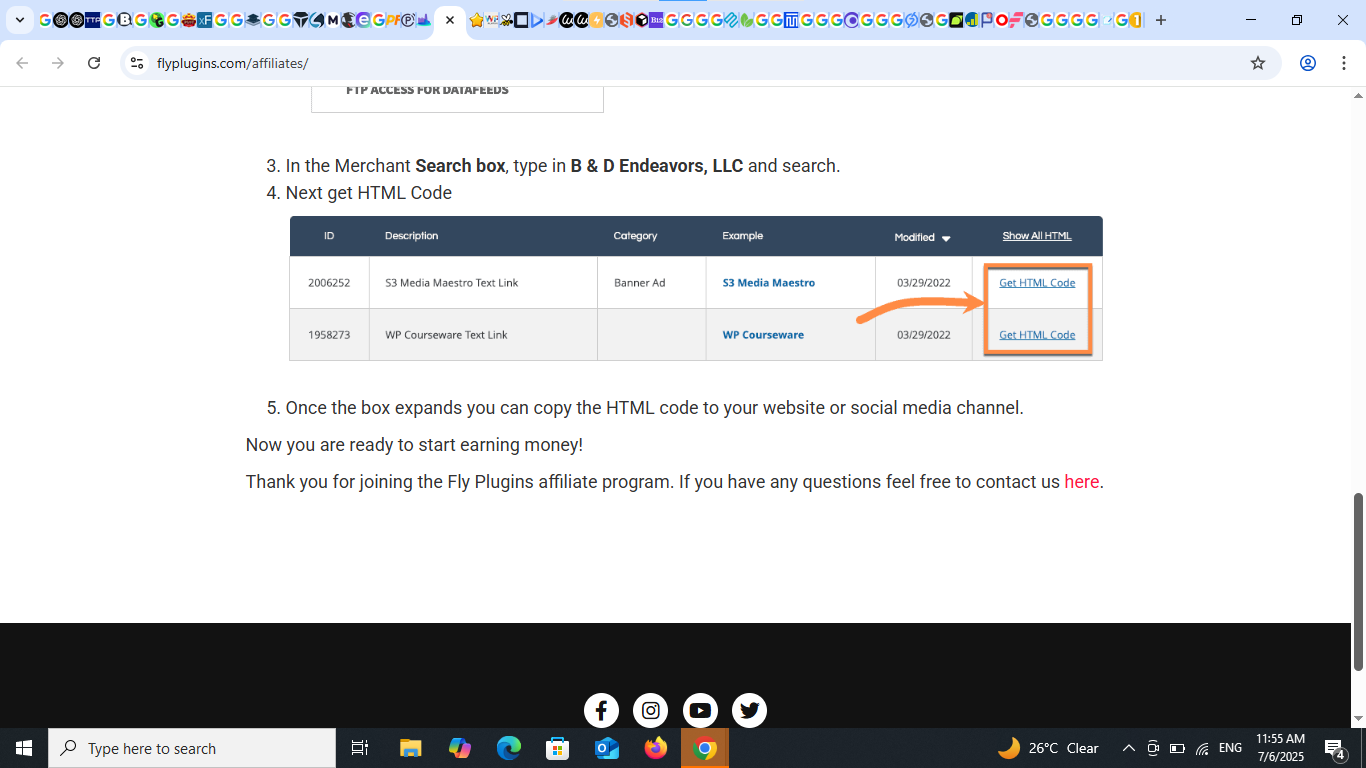Open File Explorer from the taskbar

pos(410,748)
